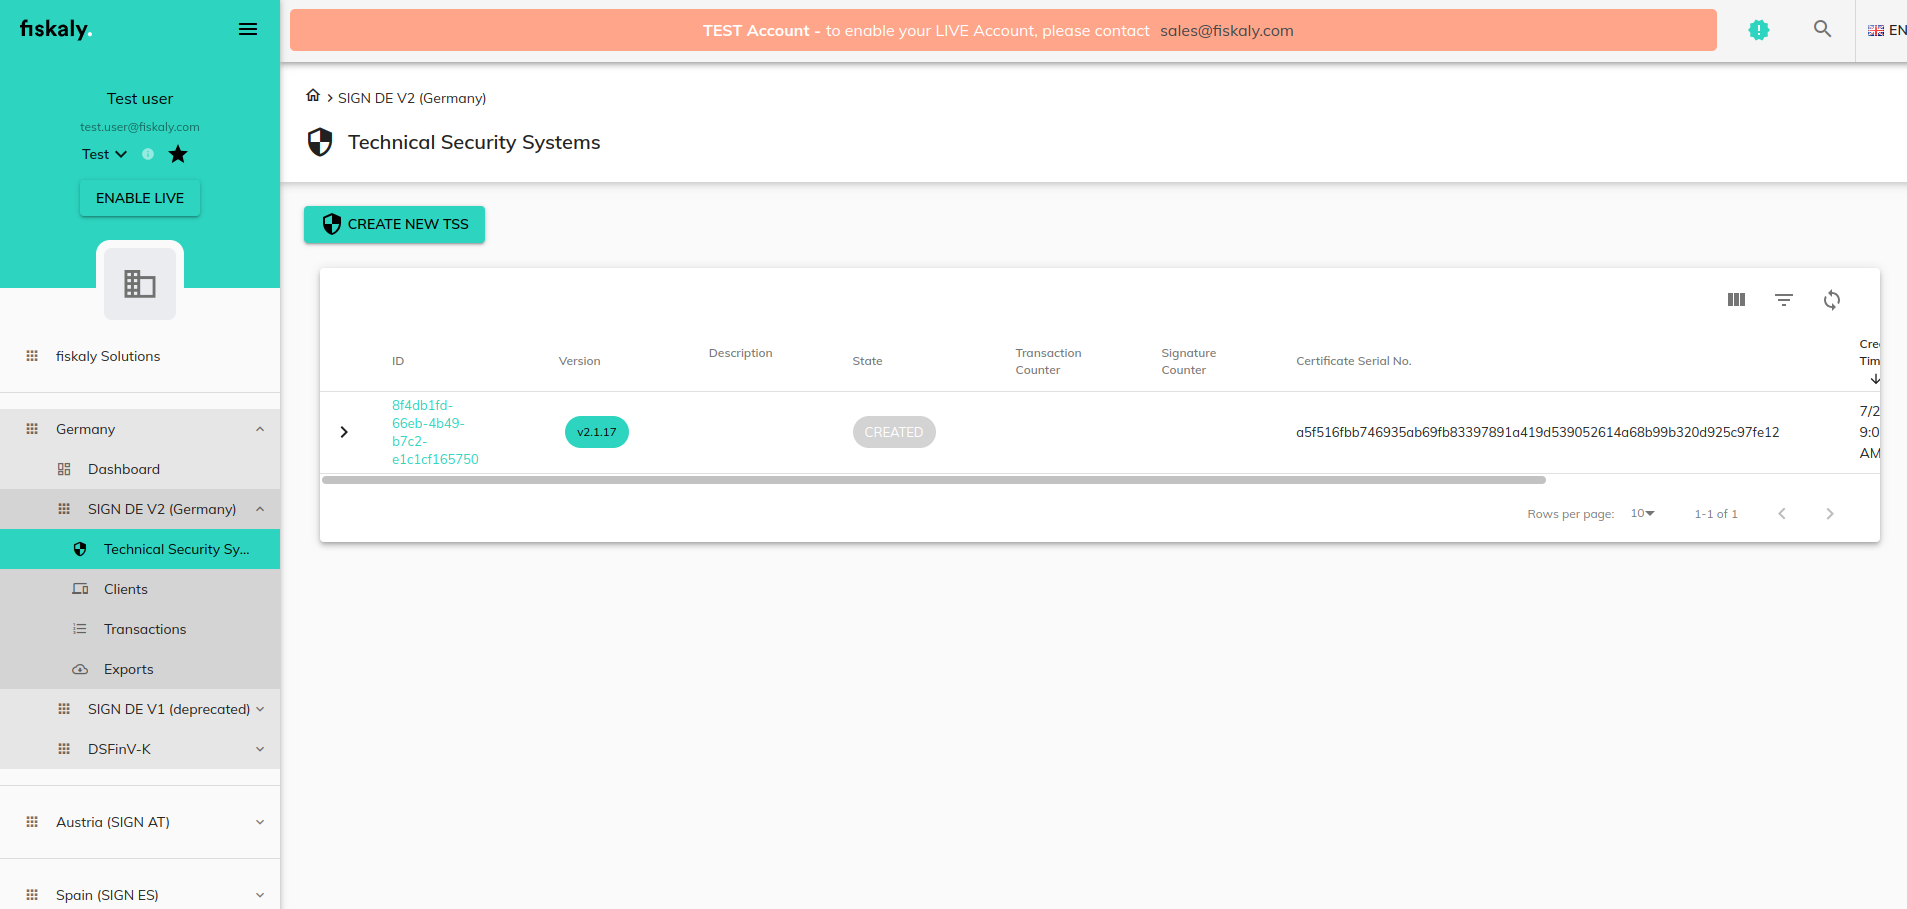The image size is (1907, 909).
Task: Open Transactions in the sidebar
Action: pyautogui.click(x=145, y=629)
